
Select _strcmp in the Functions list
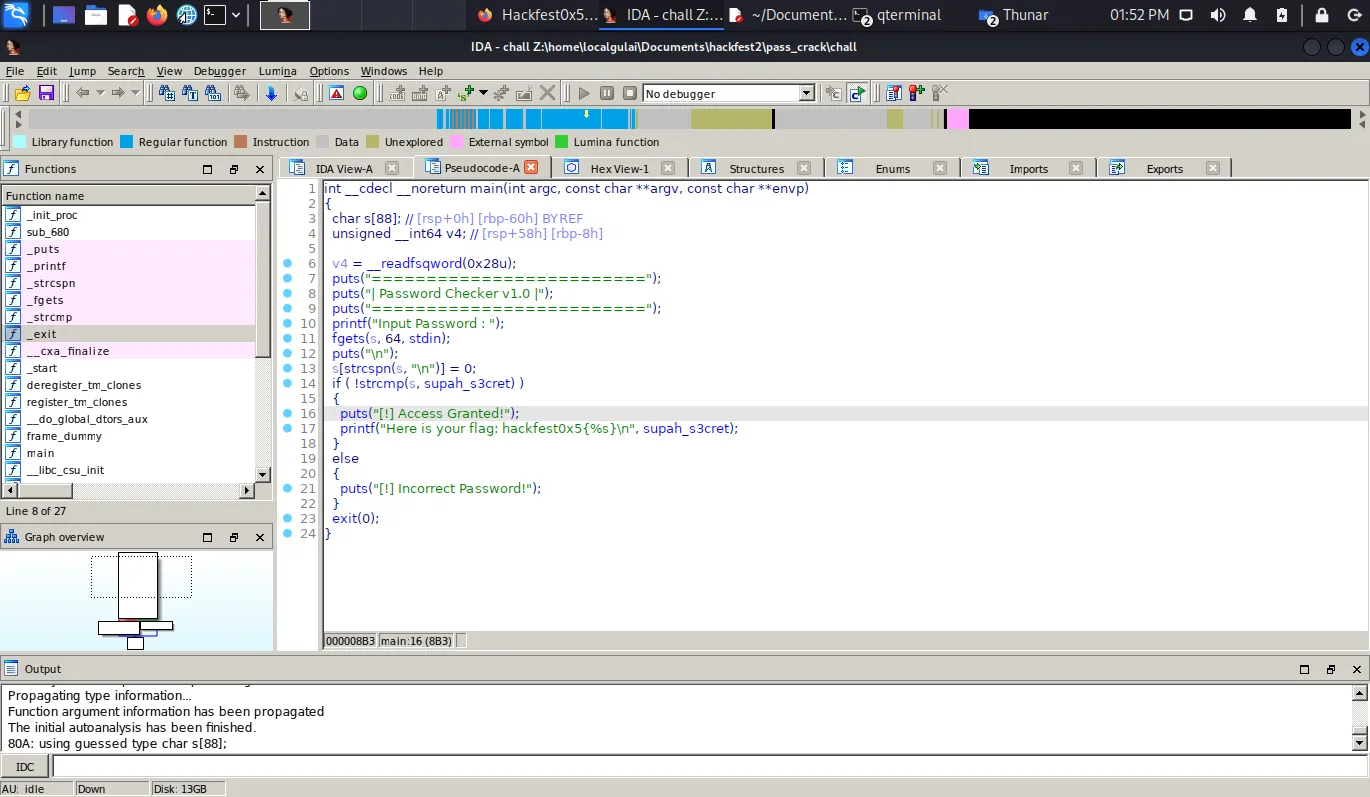[x=49, y=317]
